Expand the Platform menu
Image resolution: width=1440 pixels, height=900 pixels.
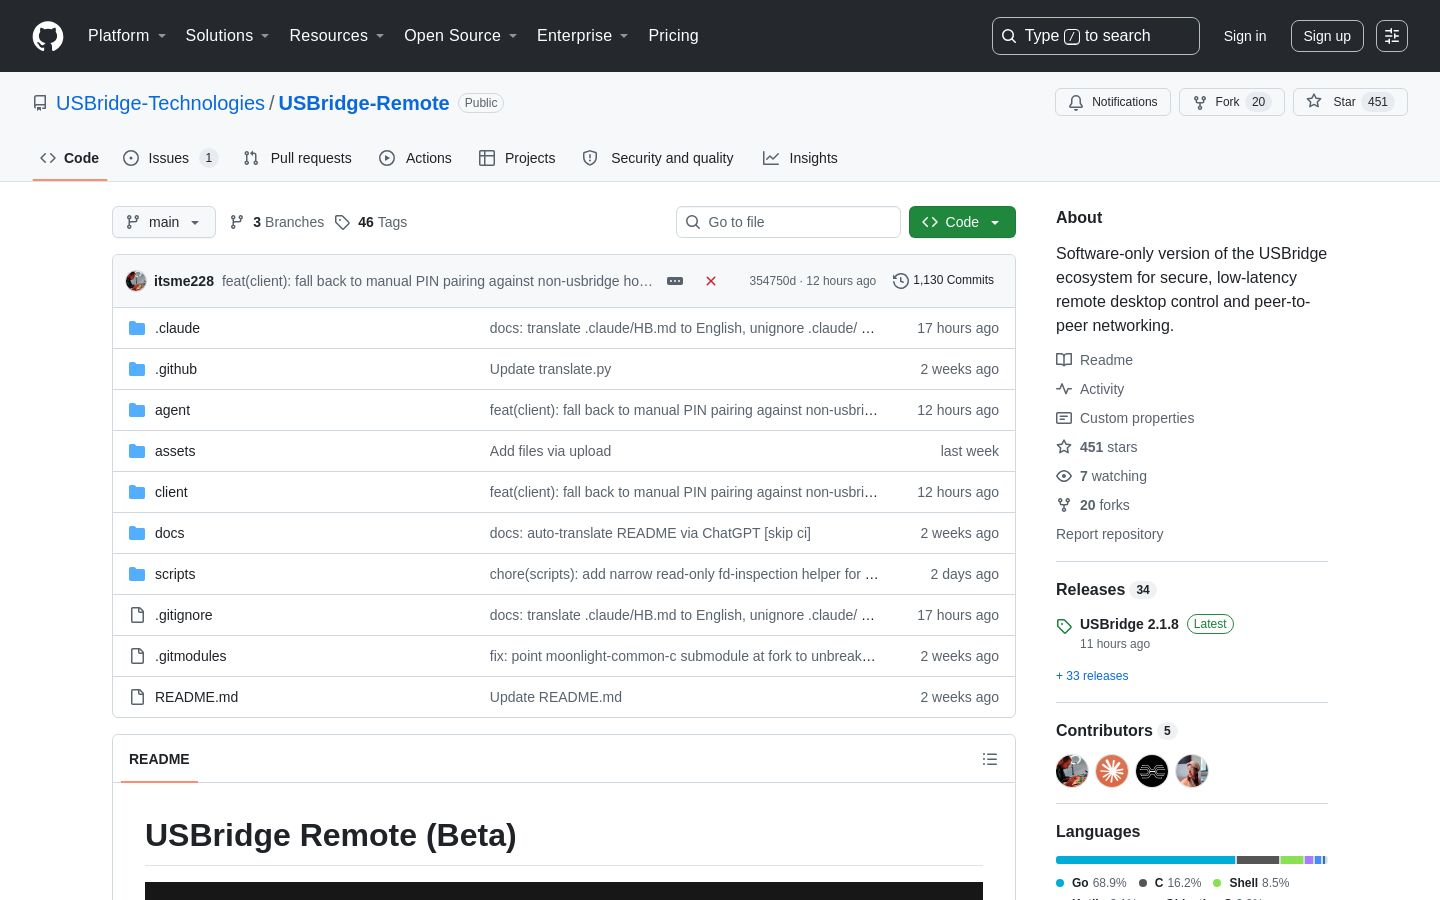[127, 36]
